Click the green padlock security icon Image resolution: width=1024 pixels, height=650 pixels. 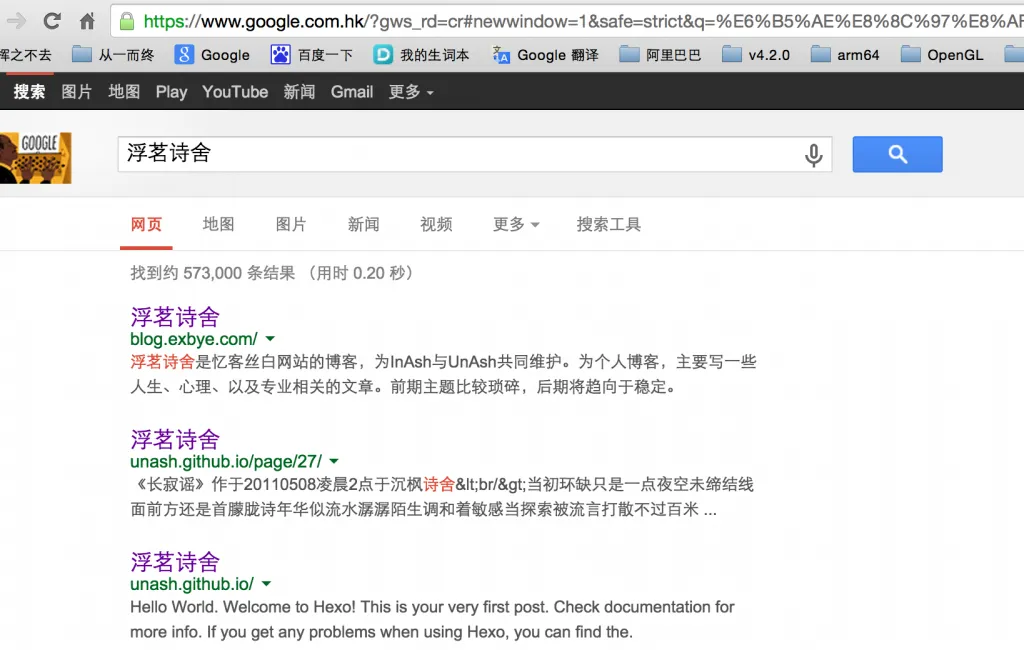pos(127,22)
